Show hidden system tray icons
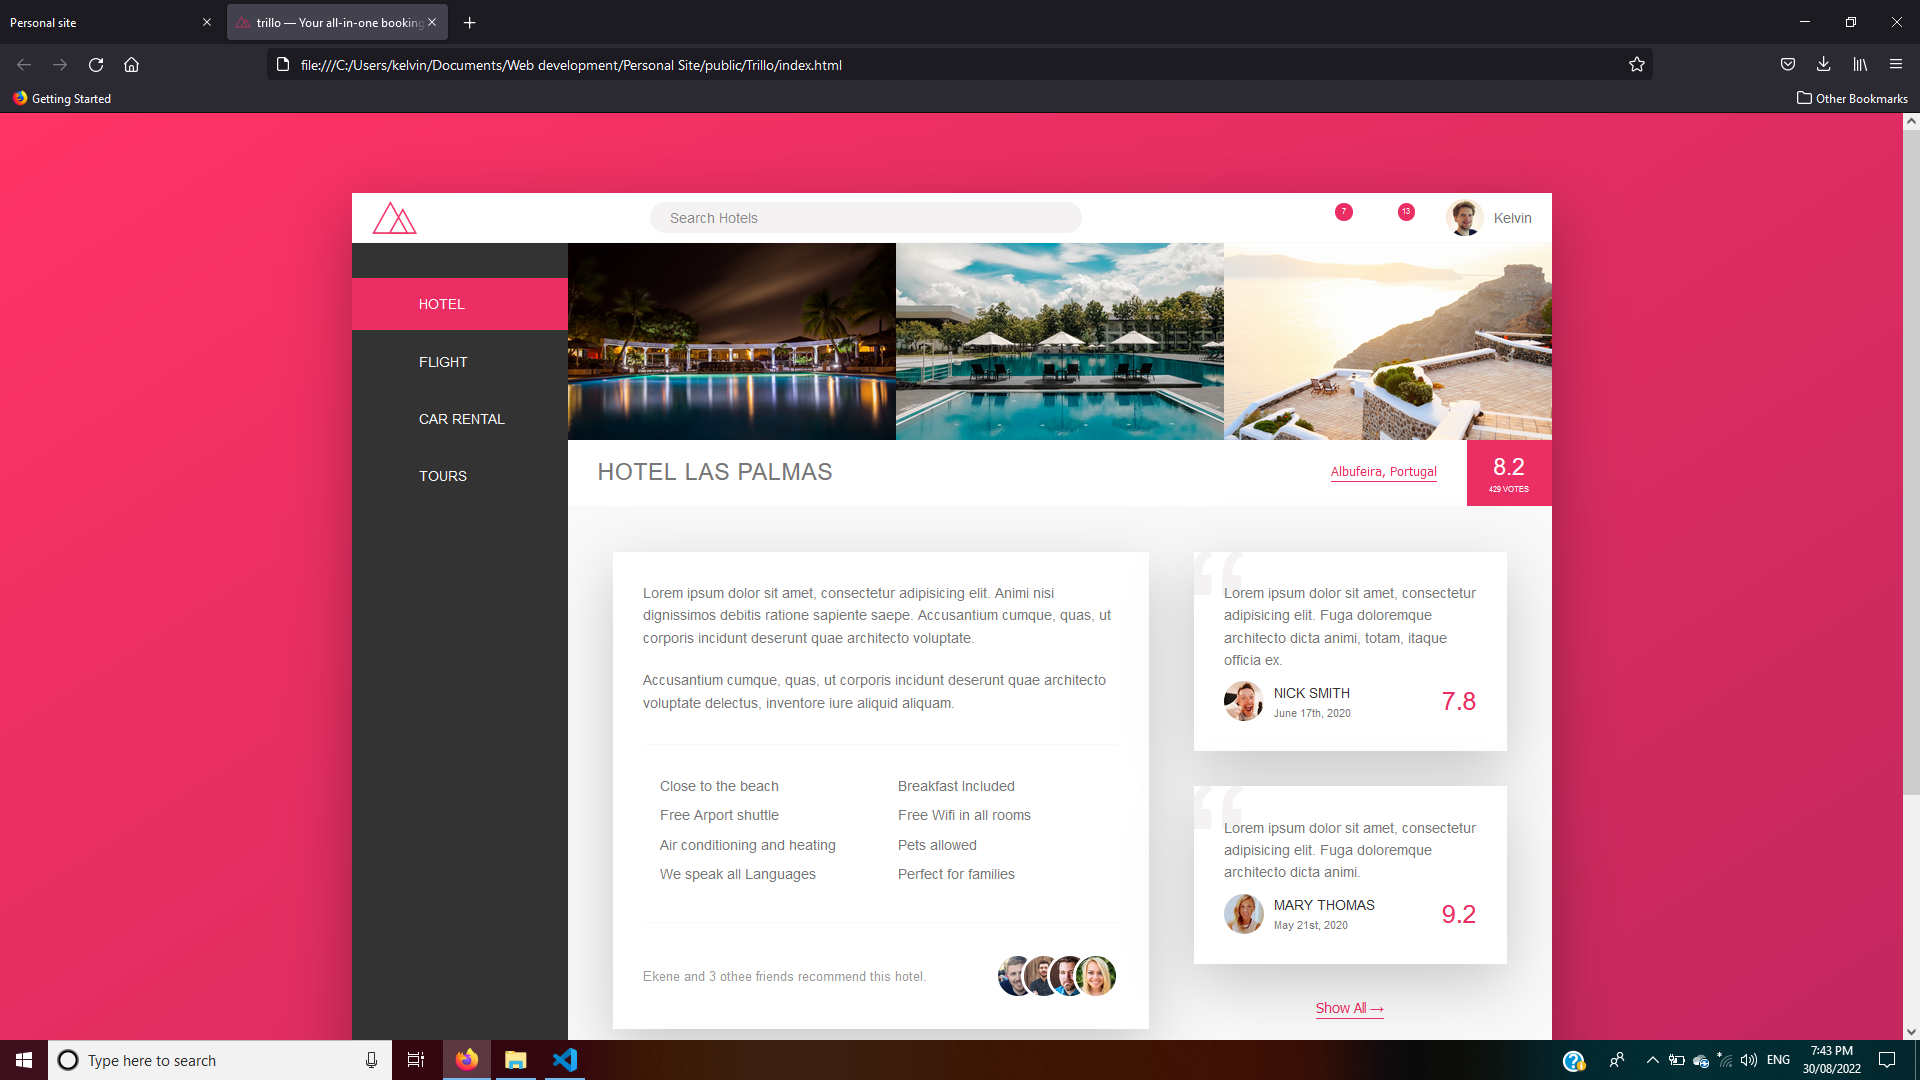This screenshot has height=1080, width=1920. point(1652,1060)
